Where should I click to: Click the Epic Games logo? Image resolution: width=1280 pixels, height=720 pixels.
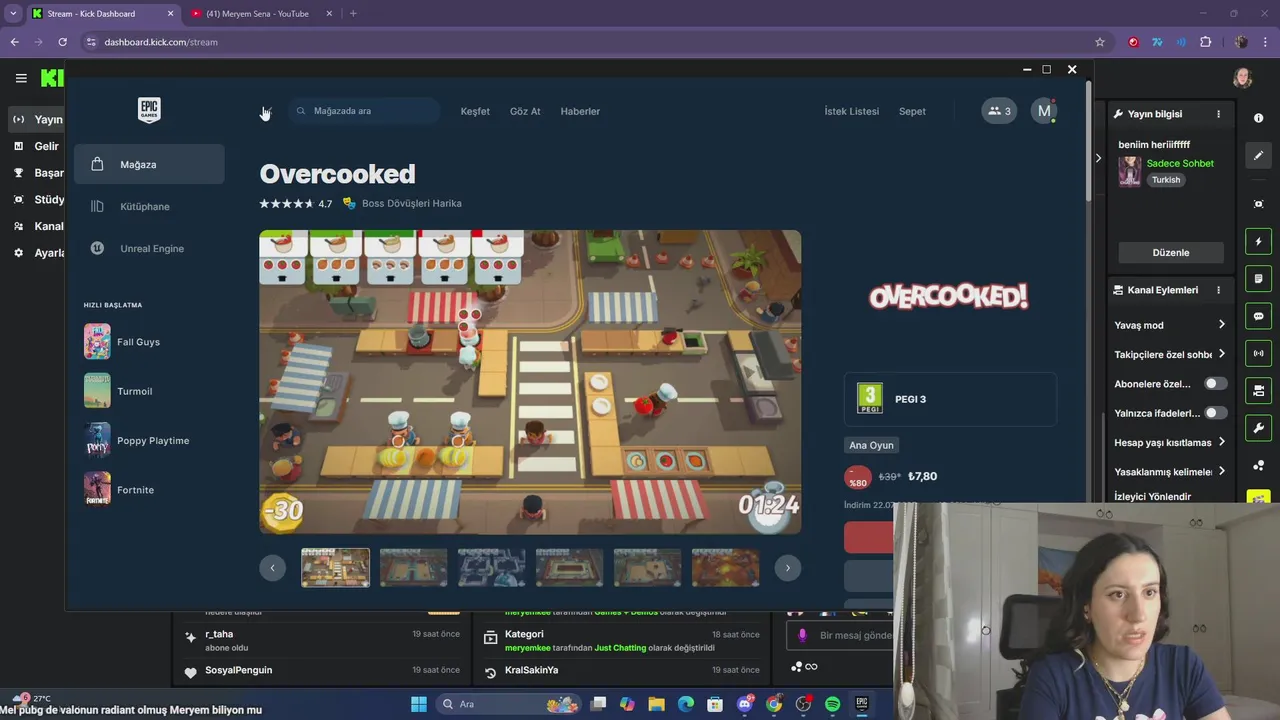[149, 110]
